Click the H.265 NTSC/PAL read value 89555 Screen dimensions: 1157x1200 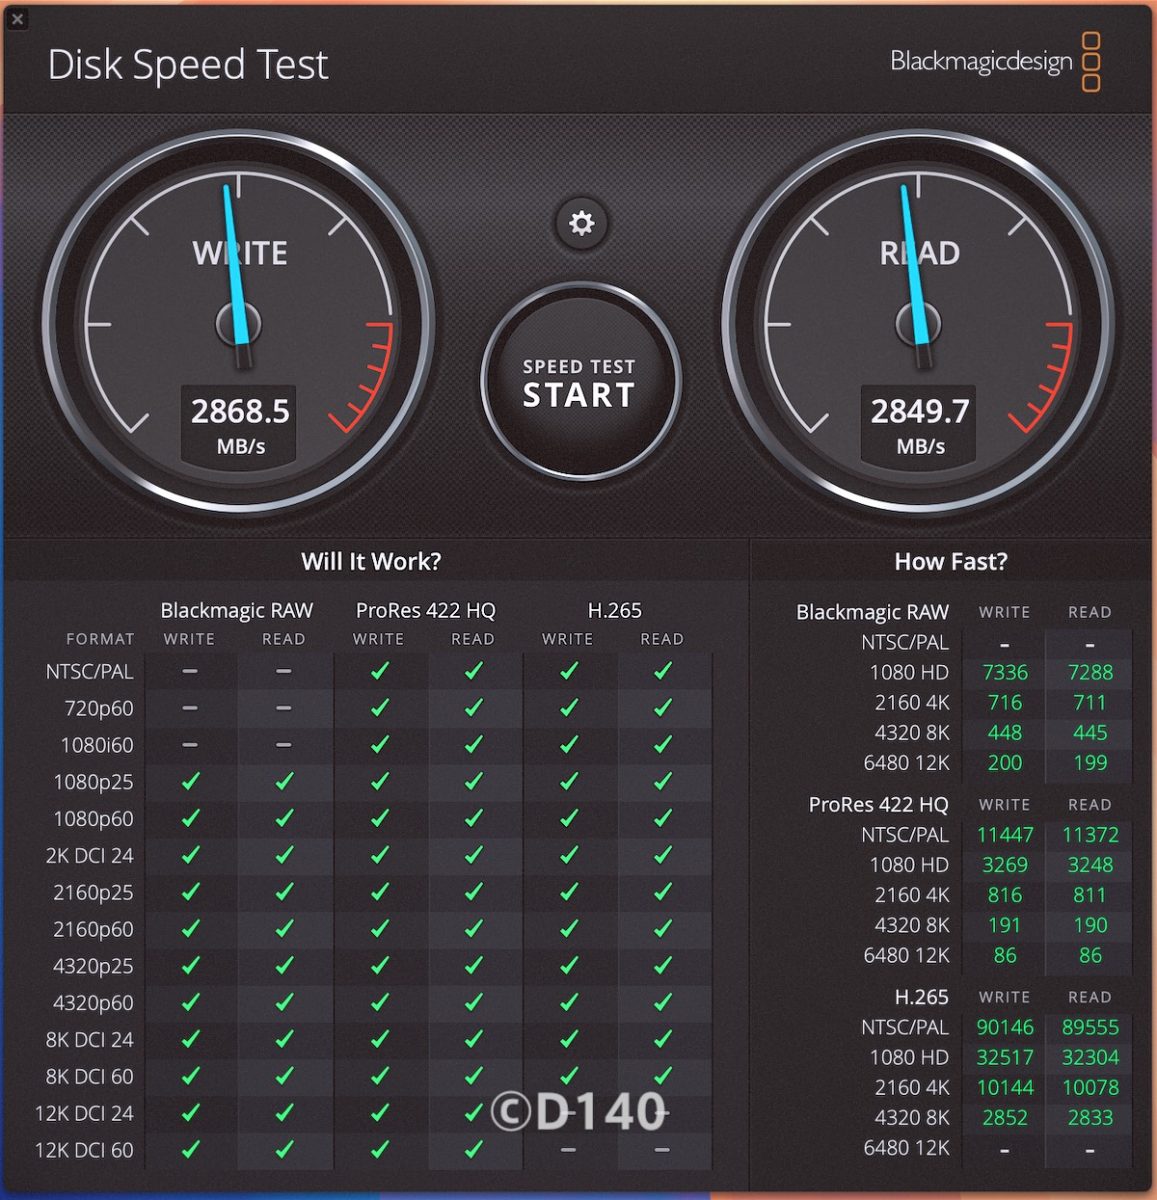click(1089, 1027)
